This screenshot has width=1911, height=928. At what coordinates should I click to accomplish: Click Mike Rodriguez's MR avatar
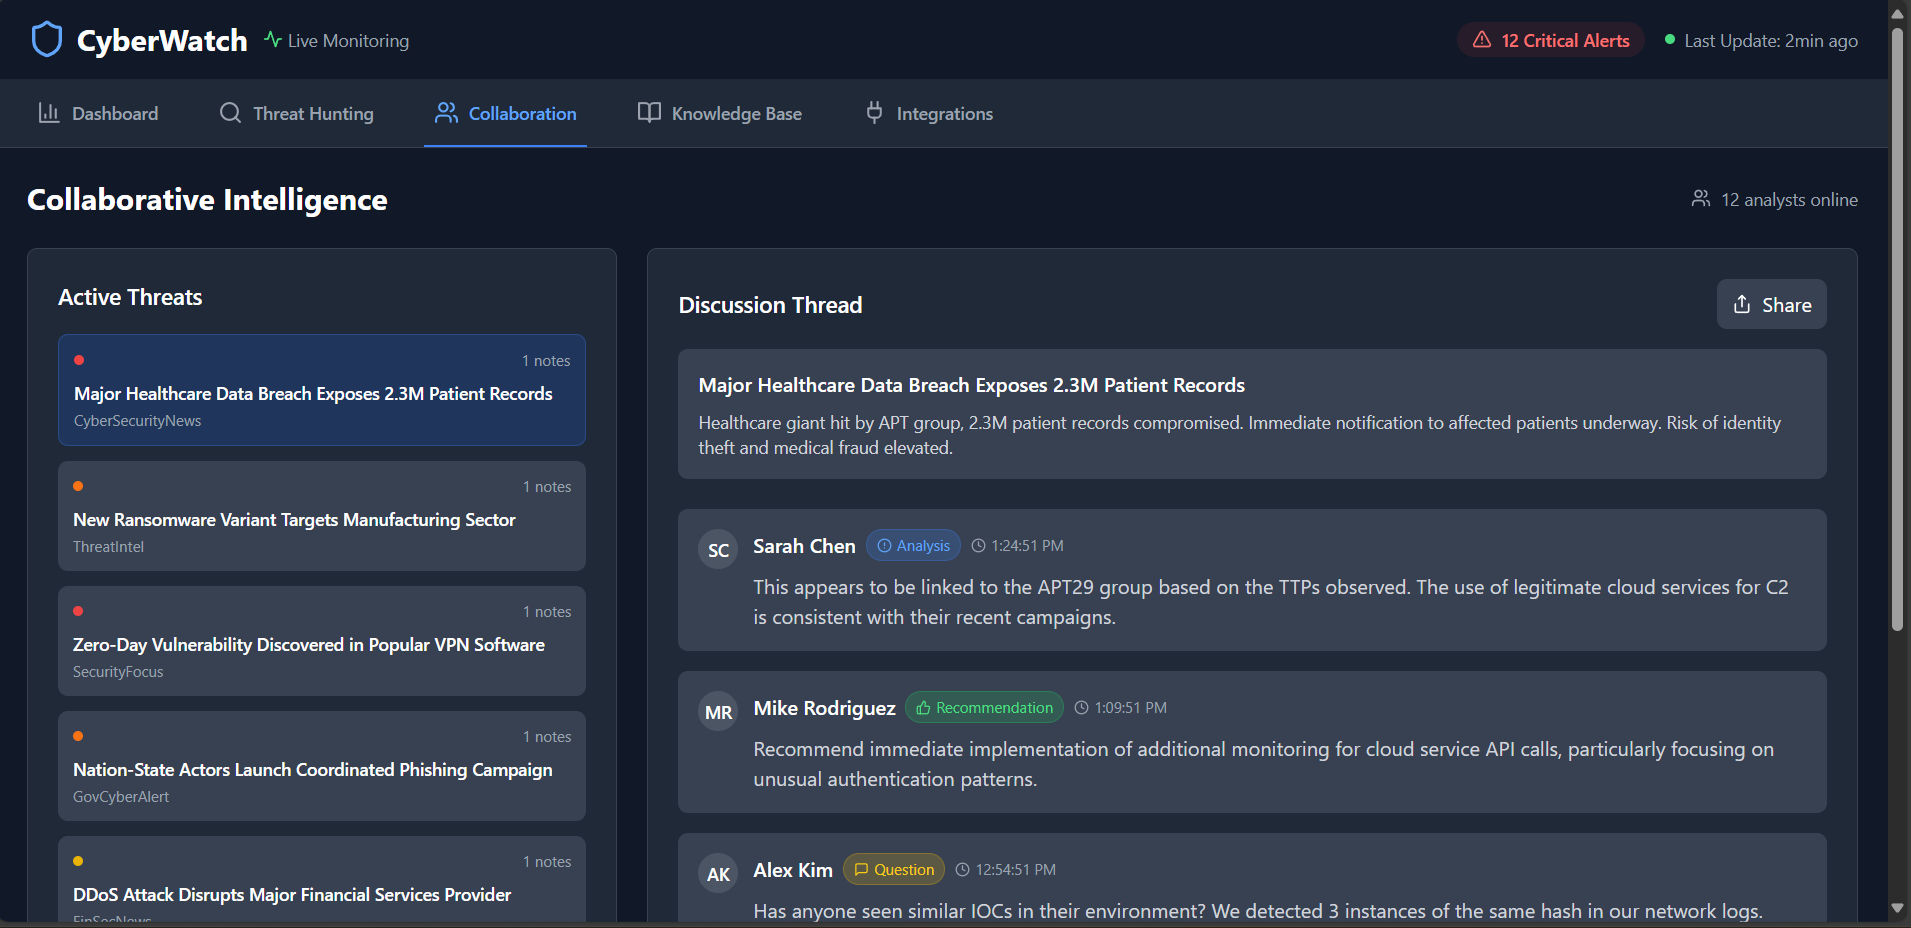(x=718, y=712)
